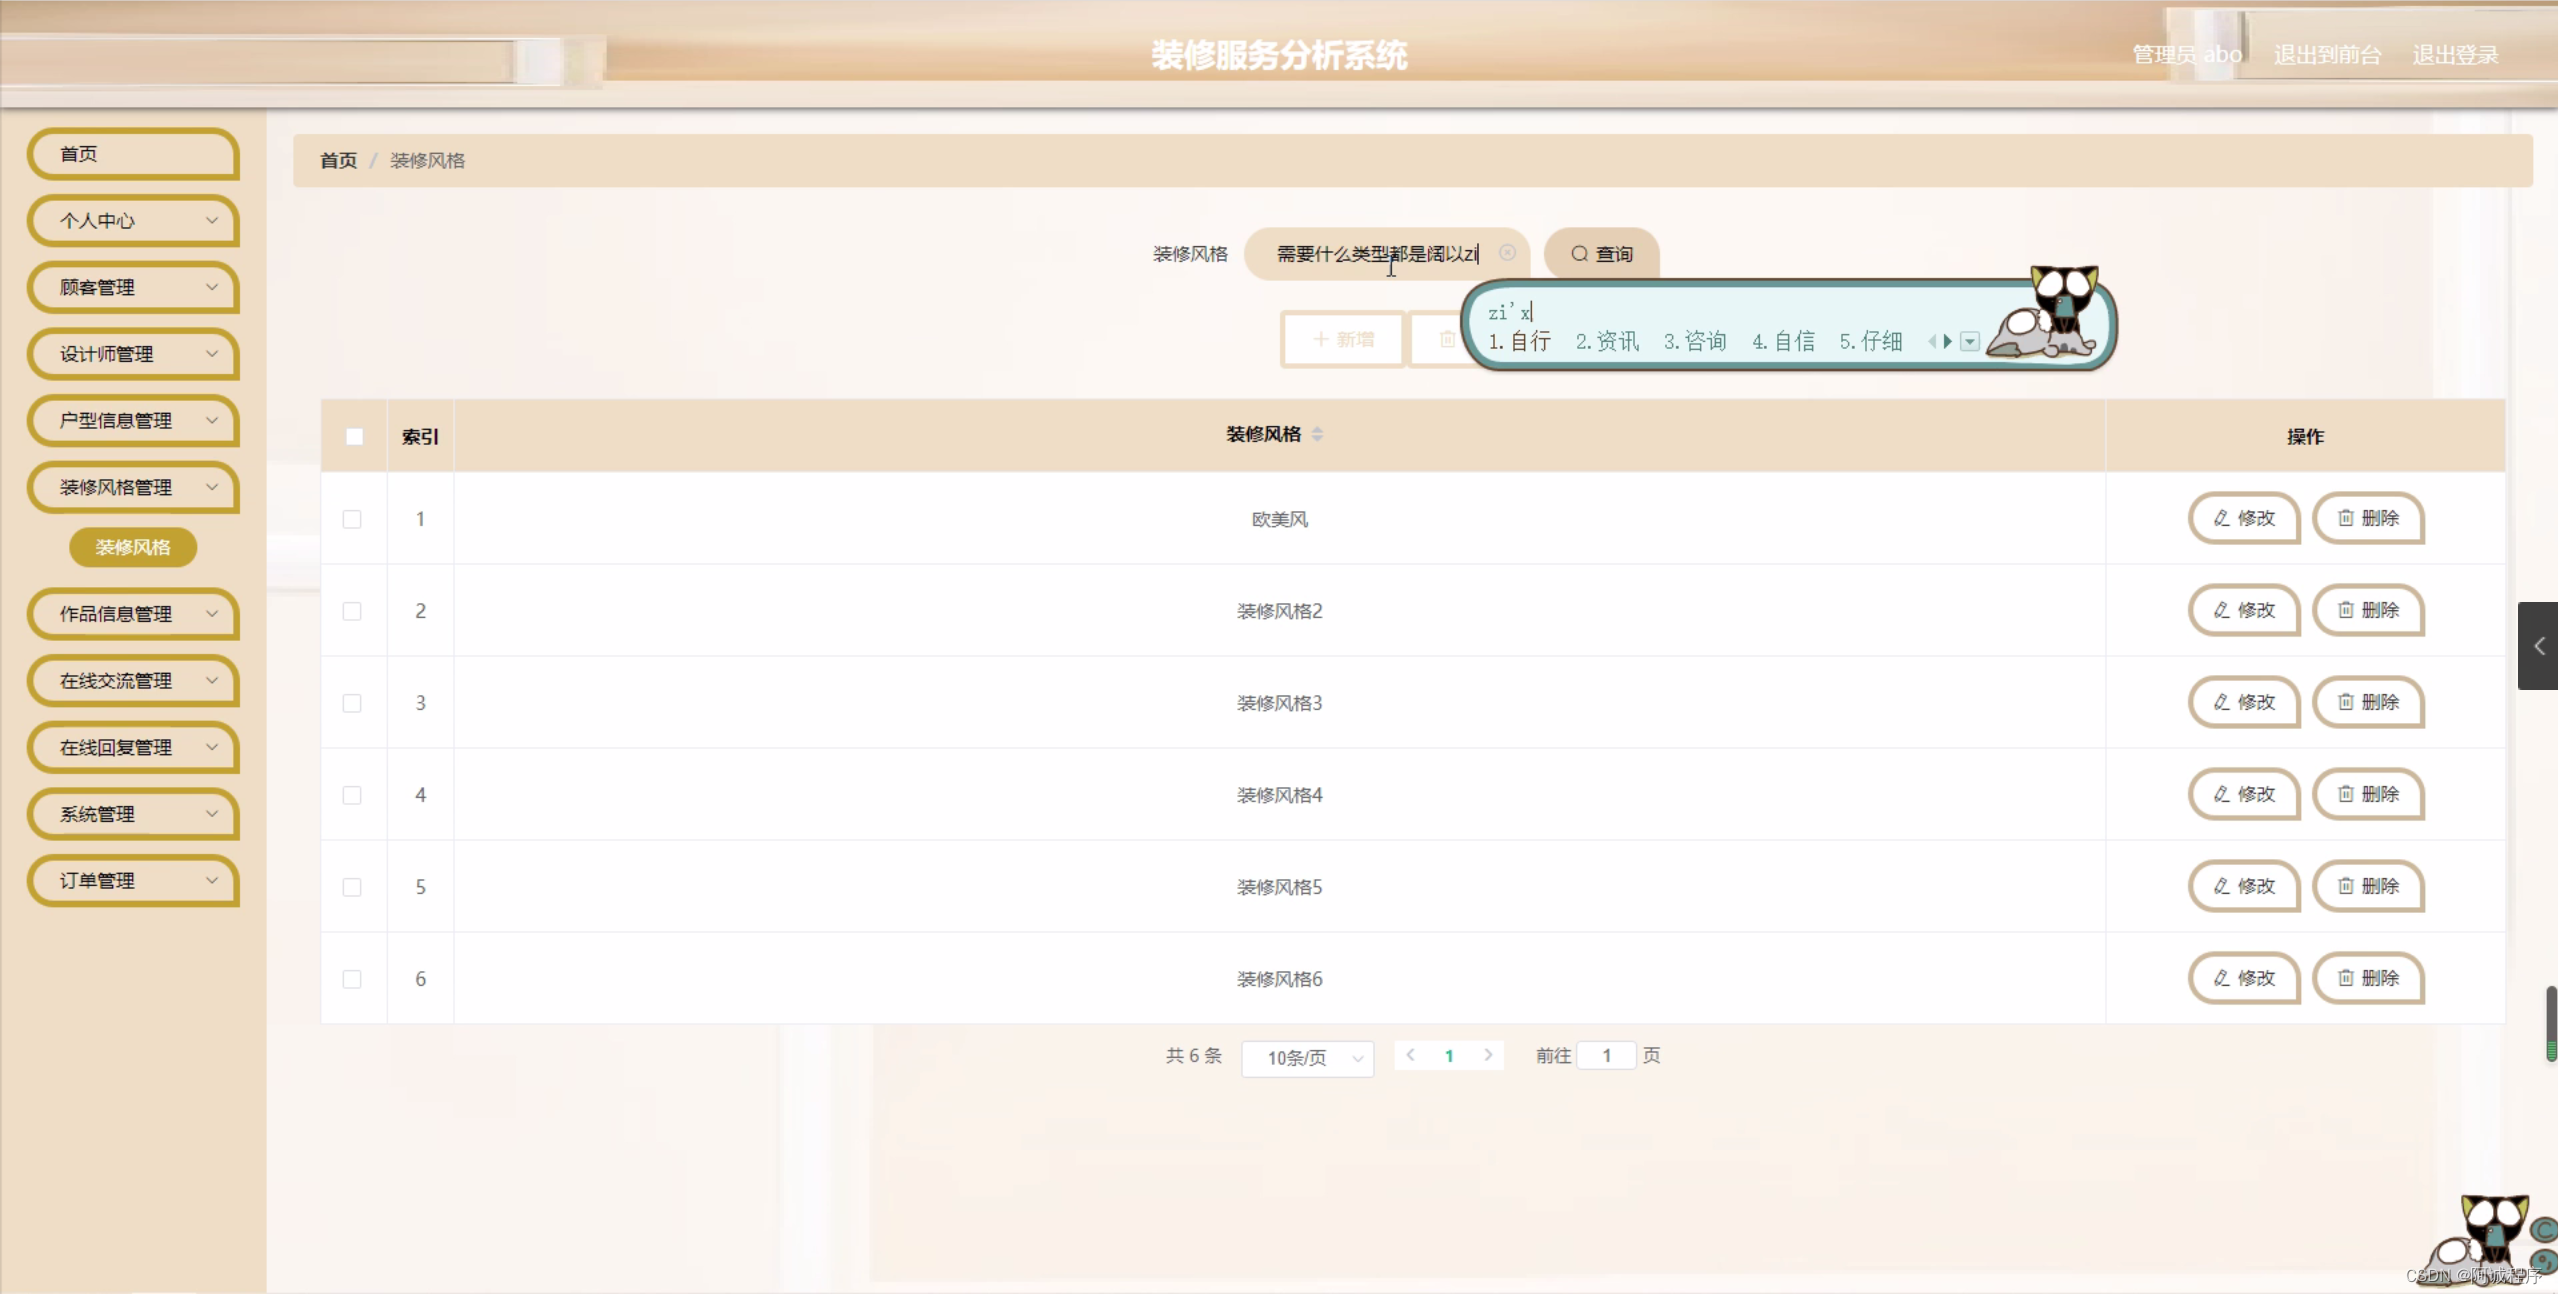Click the 退出到前台 link
Screen dimensions: 2558x1294
(x=2327, y=55)
